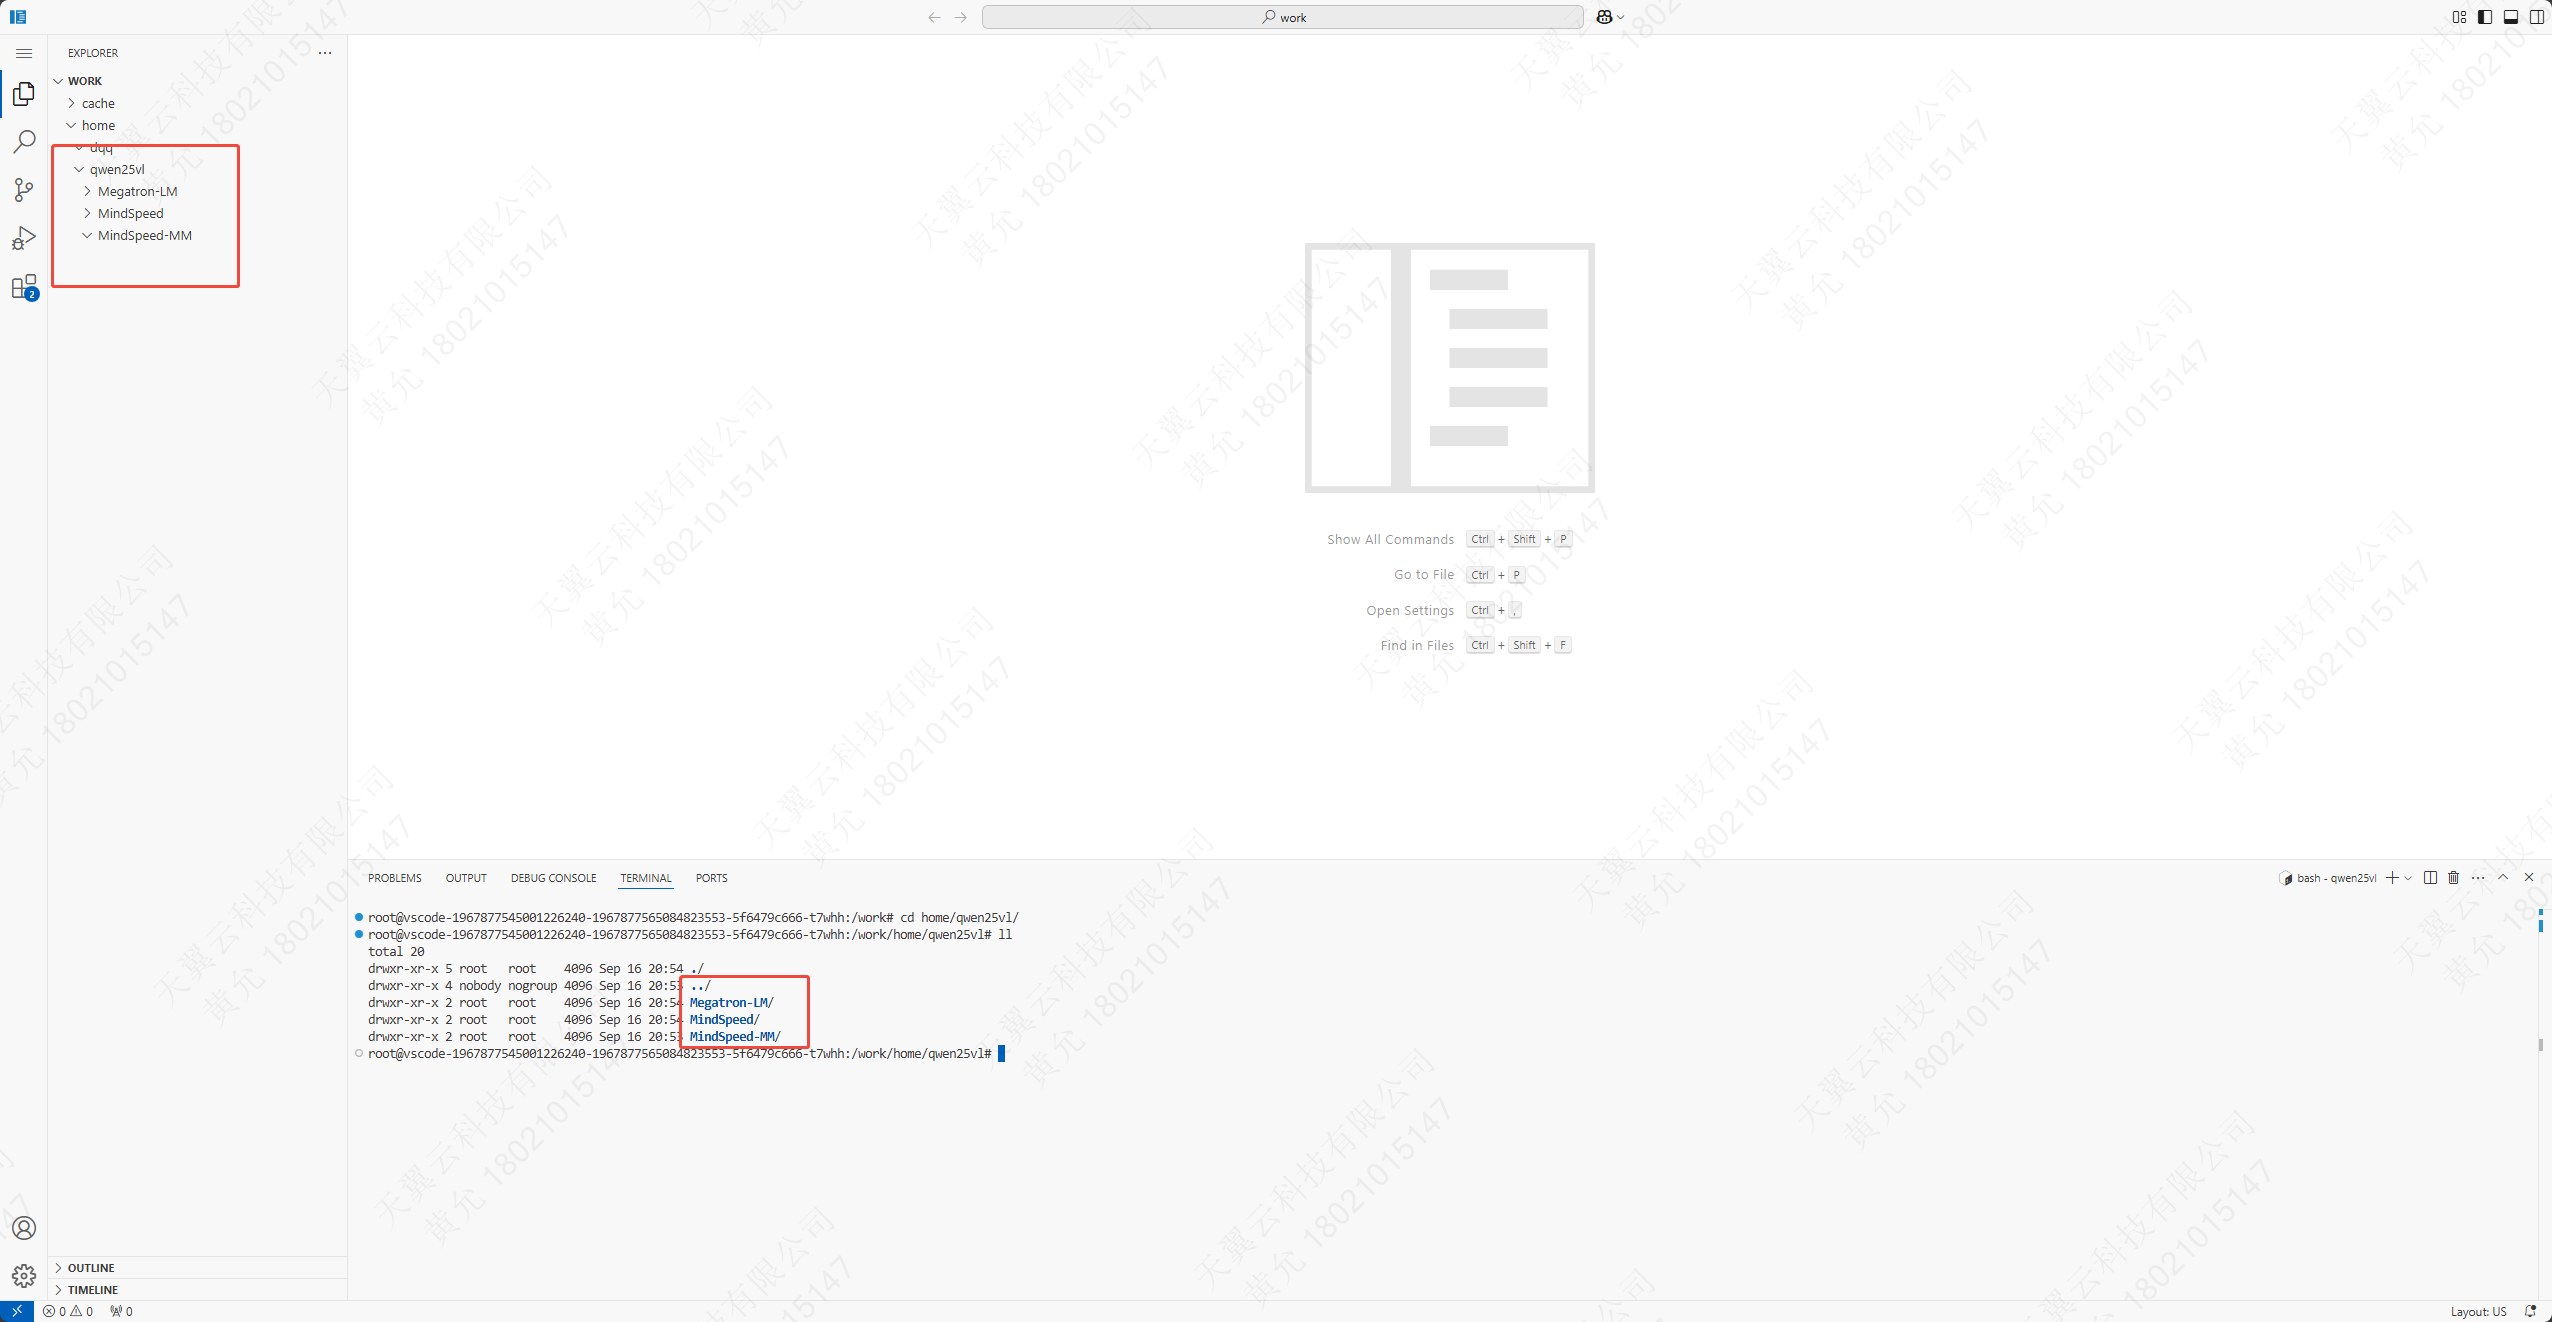The width and height of the screenshot is (2552, 1322).
Task: Click the remote connection status bar indicator
Action: [17, 1311]
